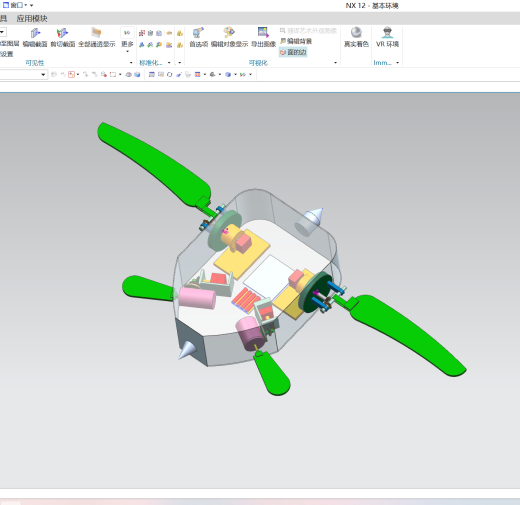This screenshot has width=520, height=505.
Task: Toggle the 面的边 (Face Edges) option
Action: [293, 52]
